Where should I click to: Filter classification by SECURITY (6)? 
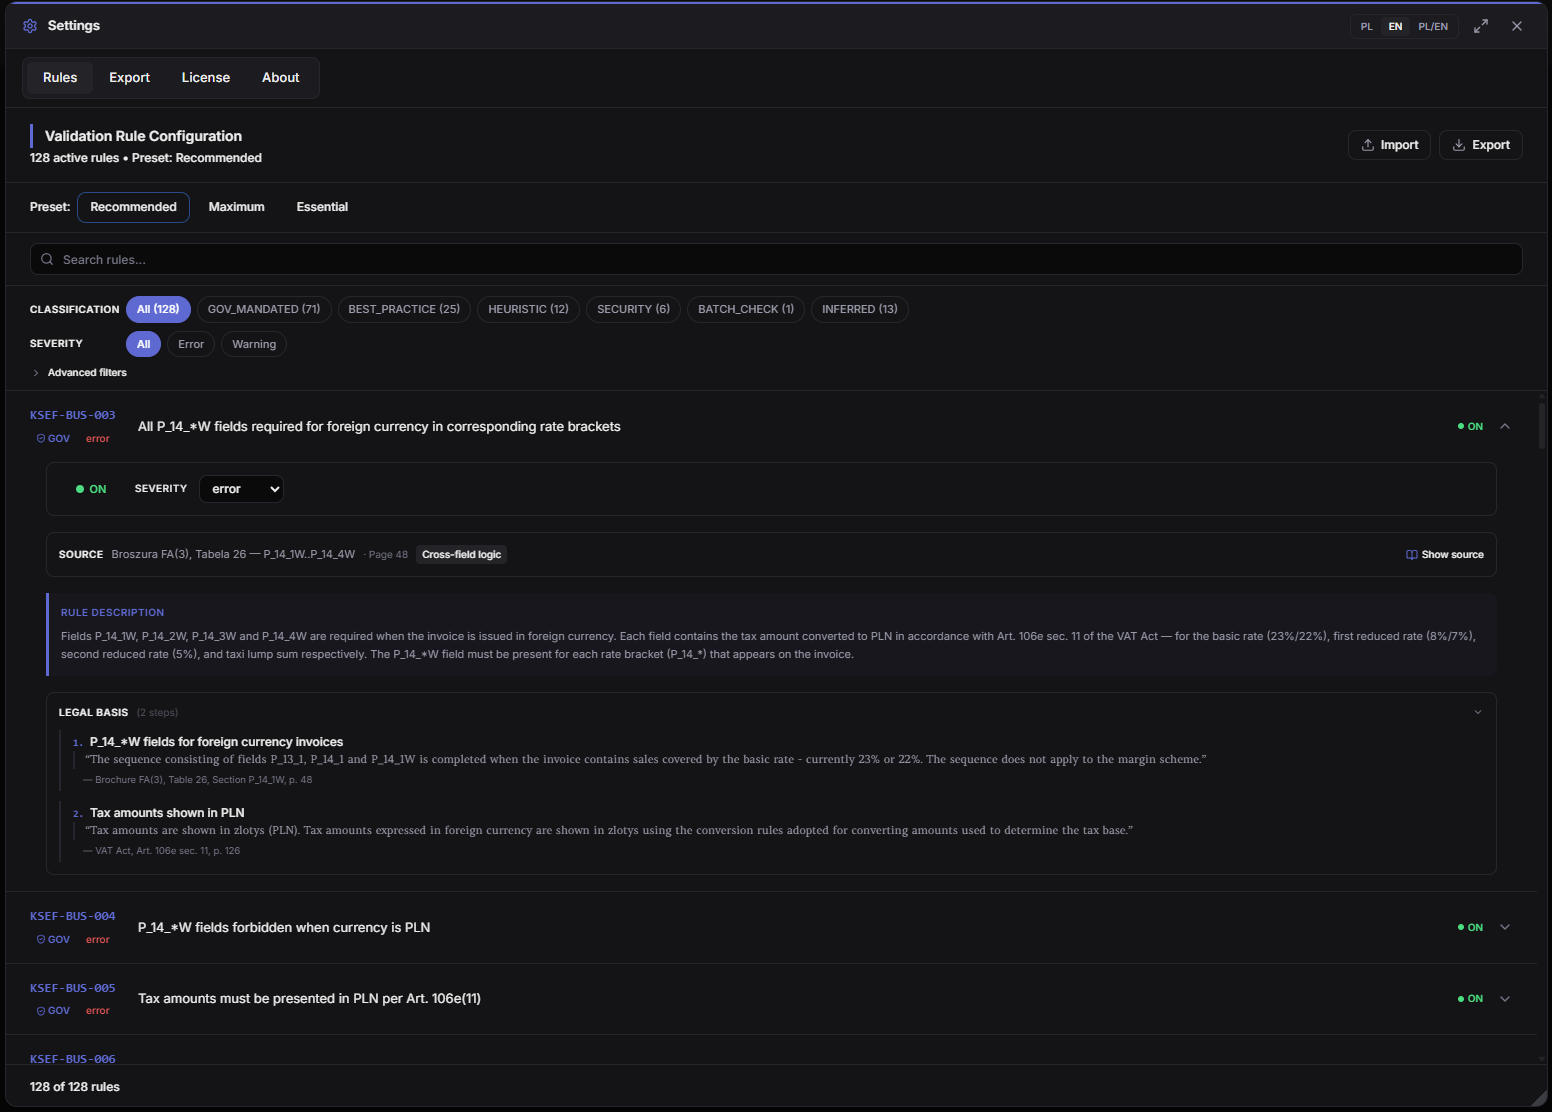coord(633,310)
